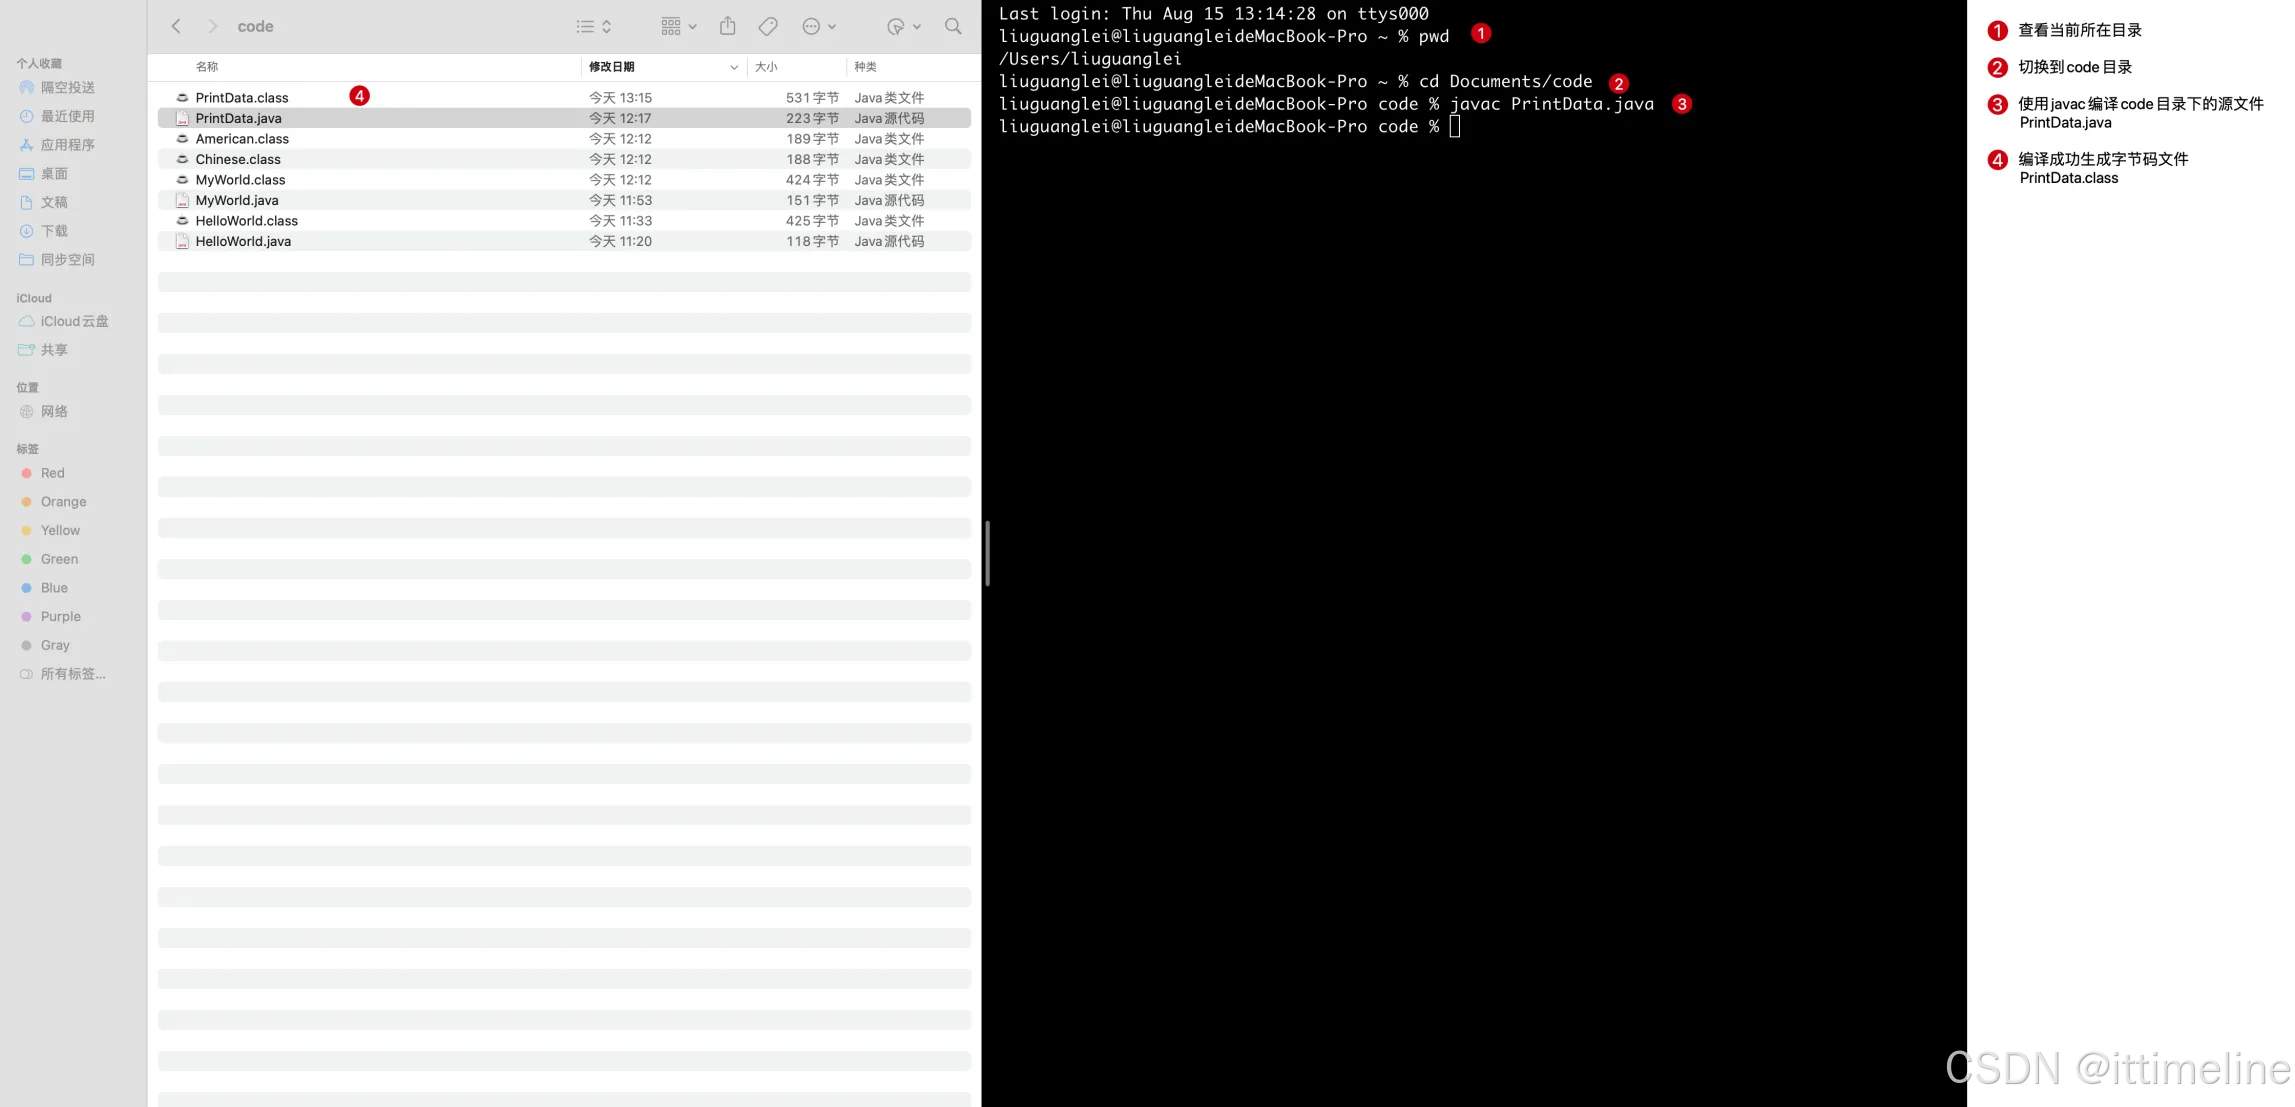Select the HelloWorld.java file row
This screenshot has height=1107, width=2295.
[243, 241]
